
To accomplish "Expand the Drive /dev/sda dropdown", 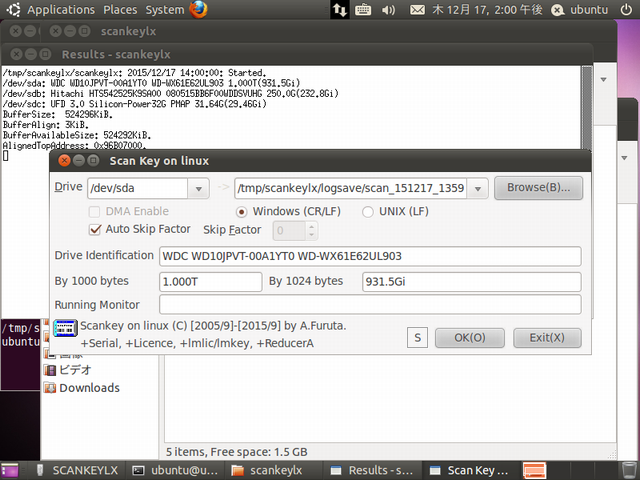I will tap(199, 189).
